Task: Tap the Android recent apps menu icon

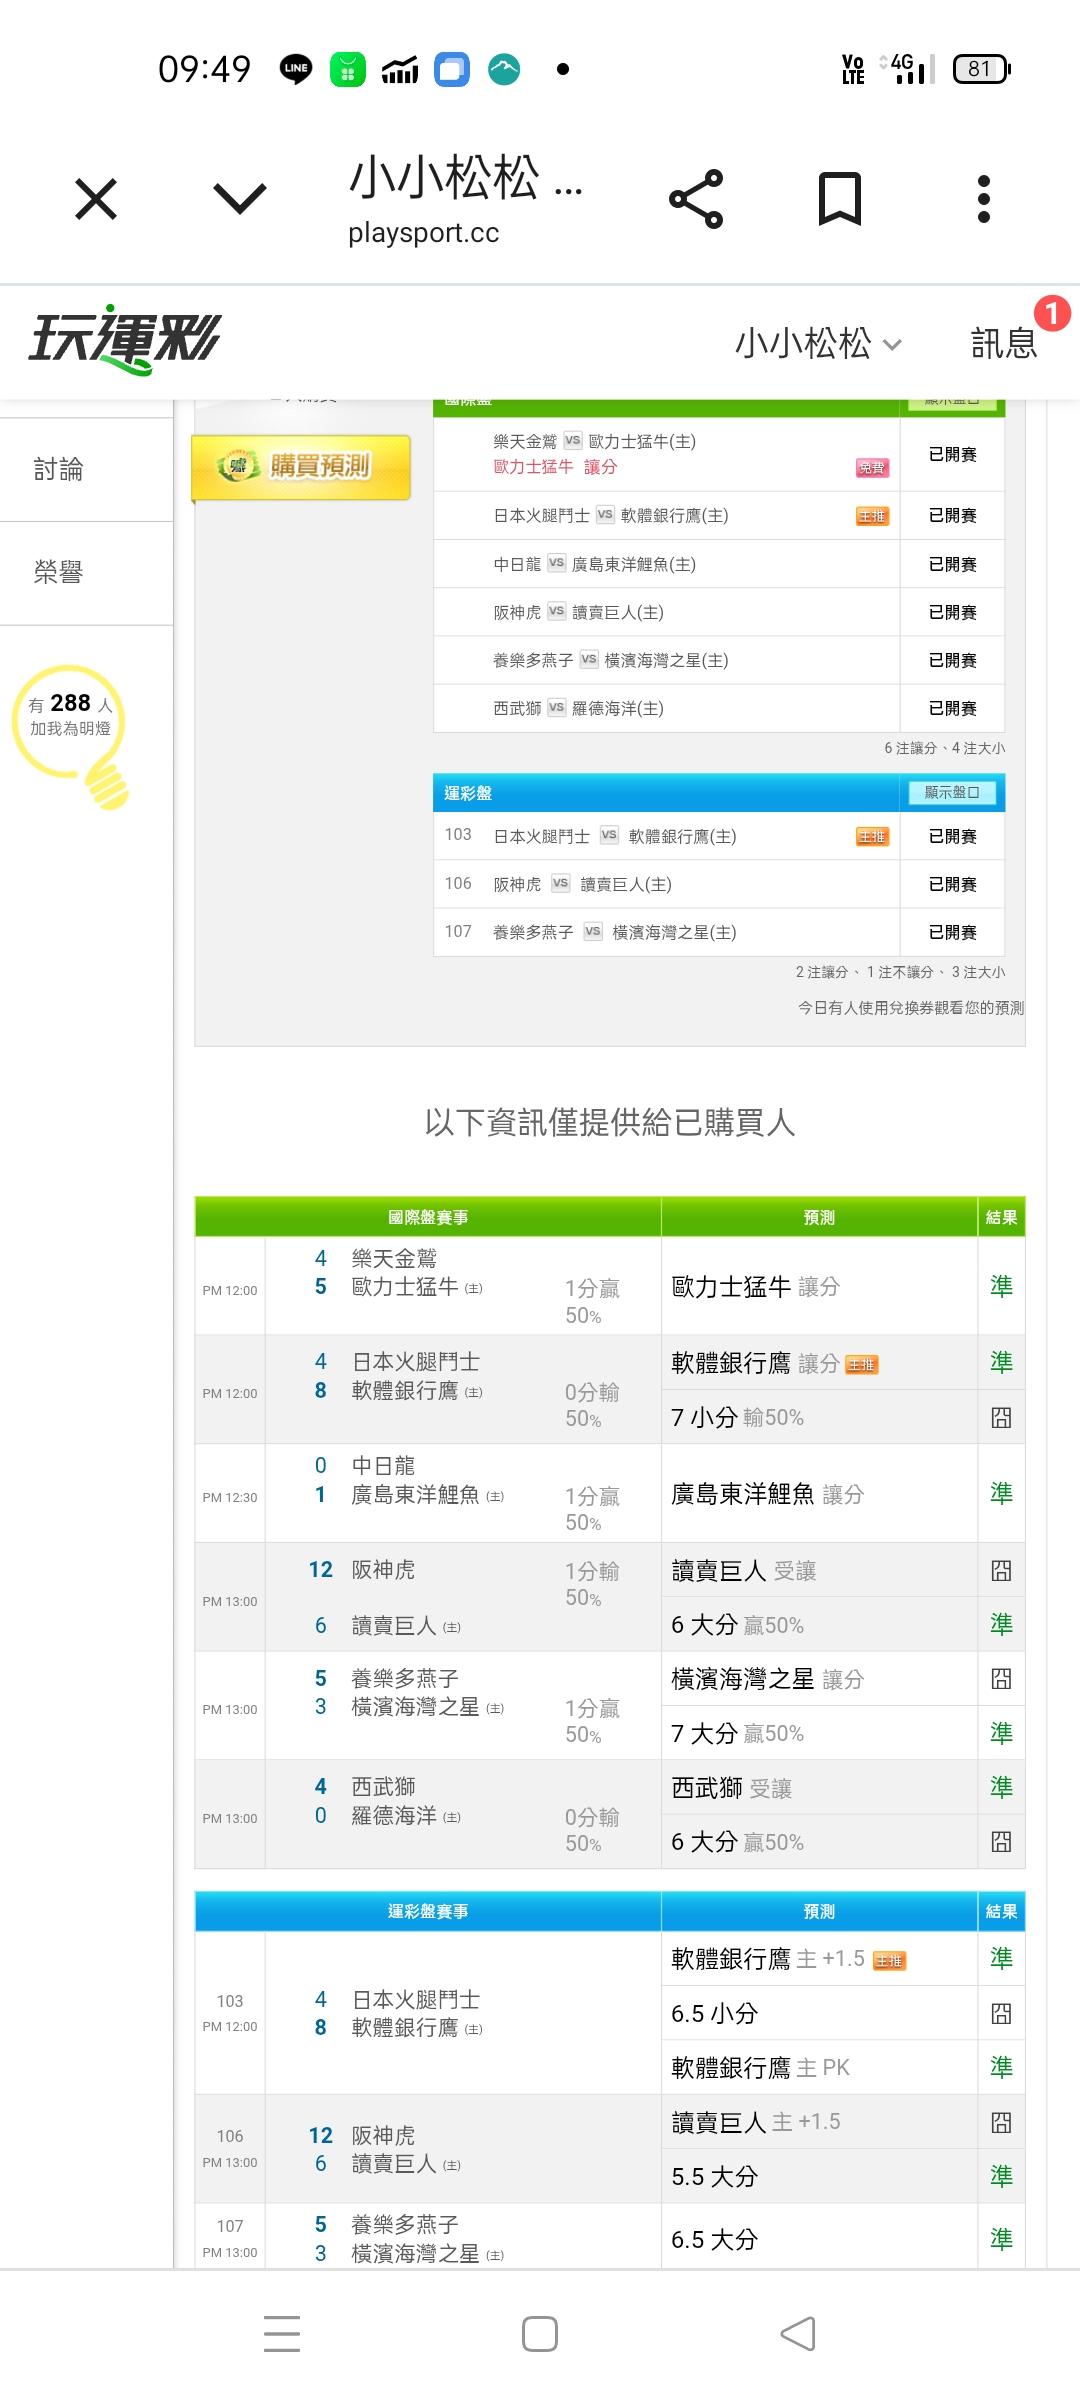Action: (x=282, y=2333)
